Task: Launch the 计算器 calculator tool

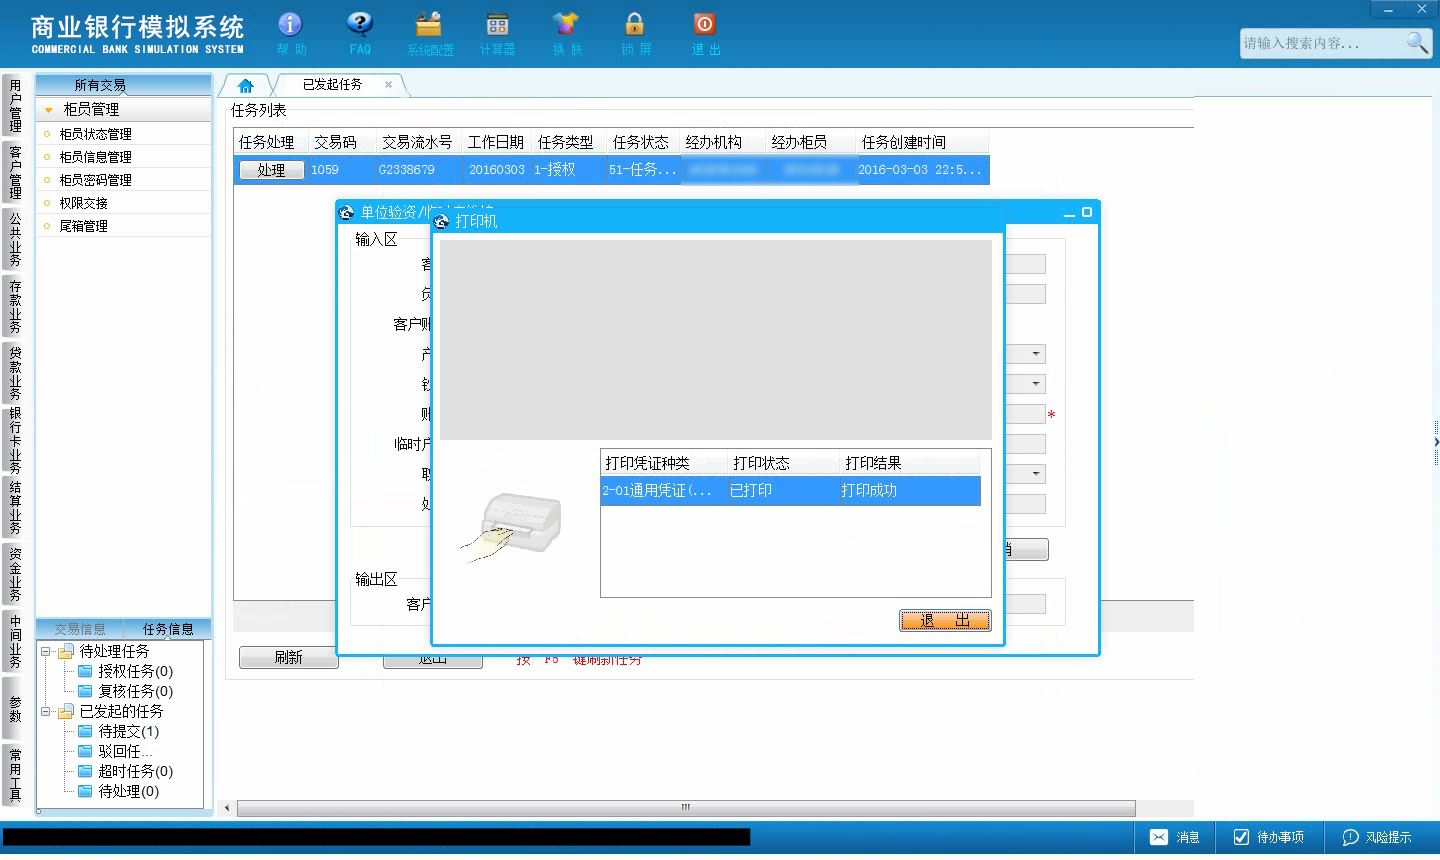Action: pos(497,33)
